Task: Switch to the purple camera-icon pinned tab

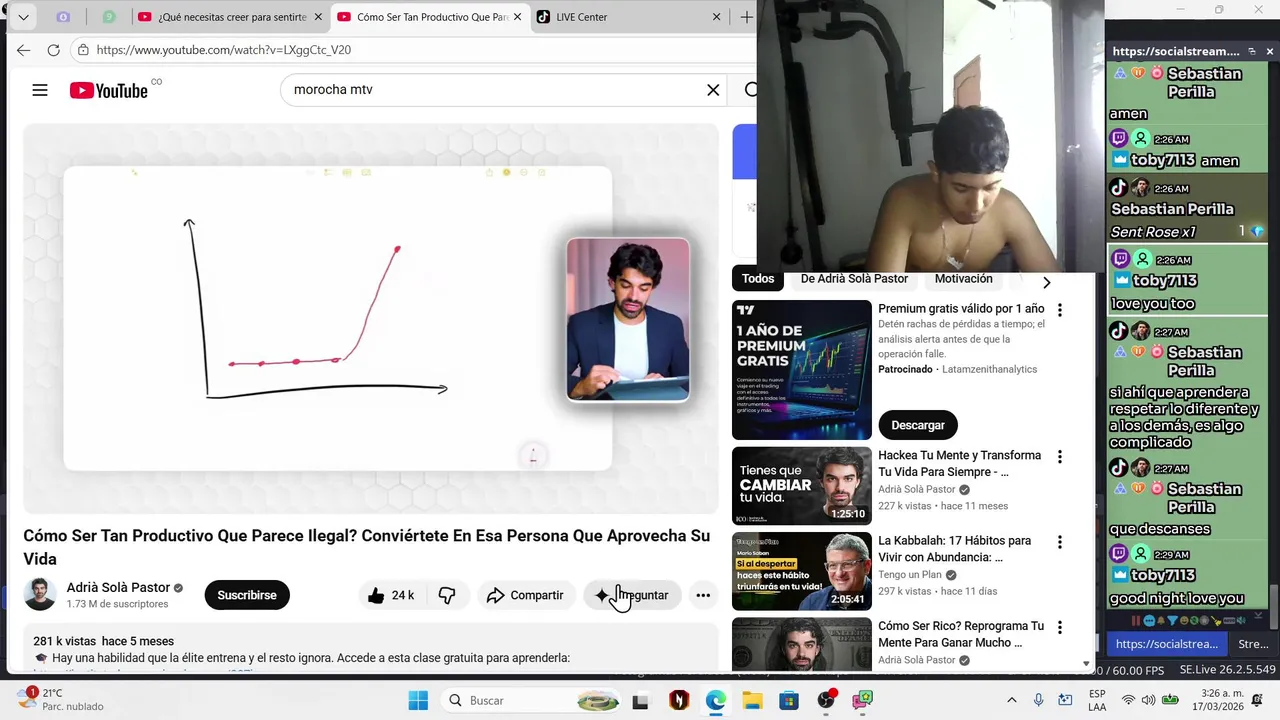Action: point(63,17)
